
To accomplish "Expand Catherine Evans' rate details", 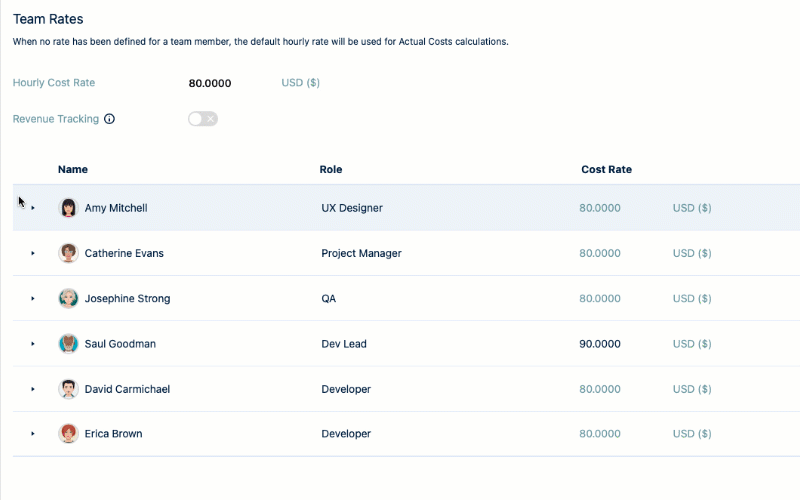I will pos(33,253).
